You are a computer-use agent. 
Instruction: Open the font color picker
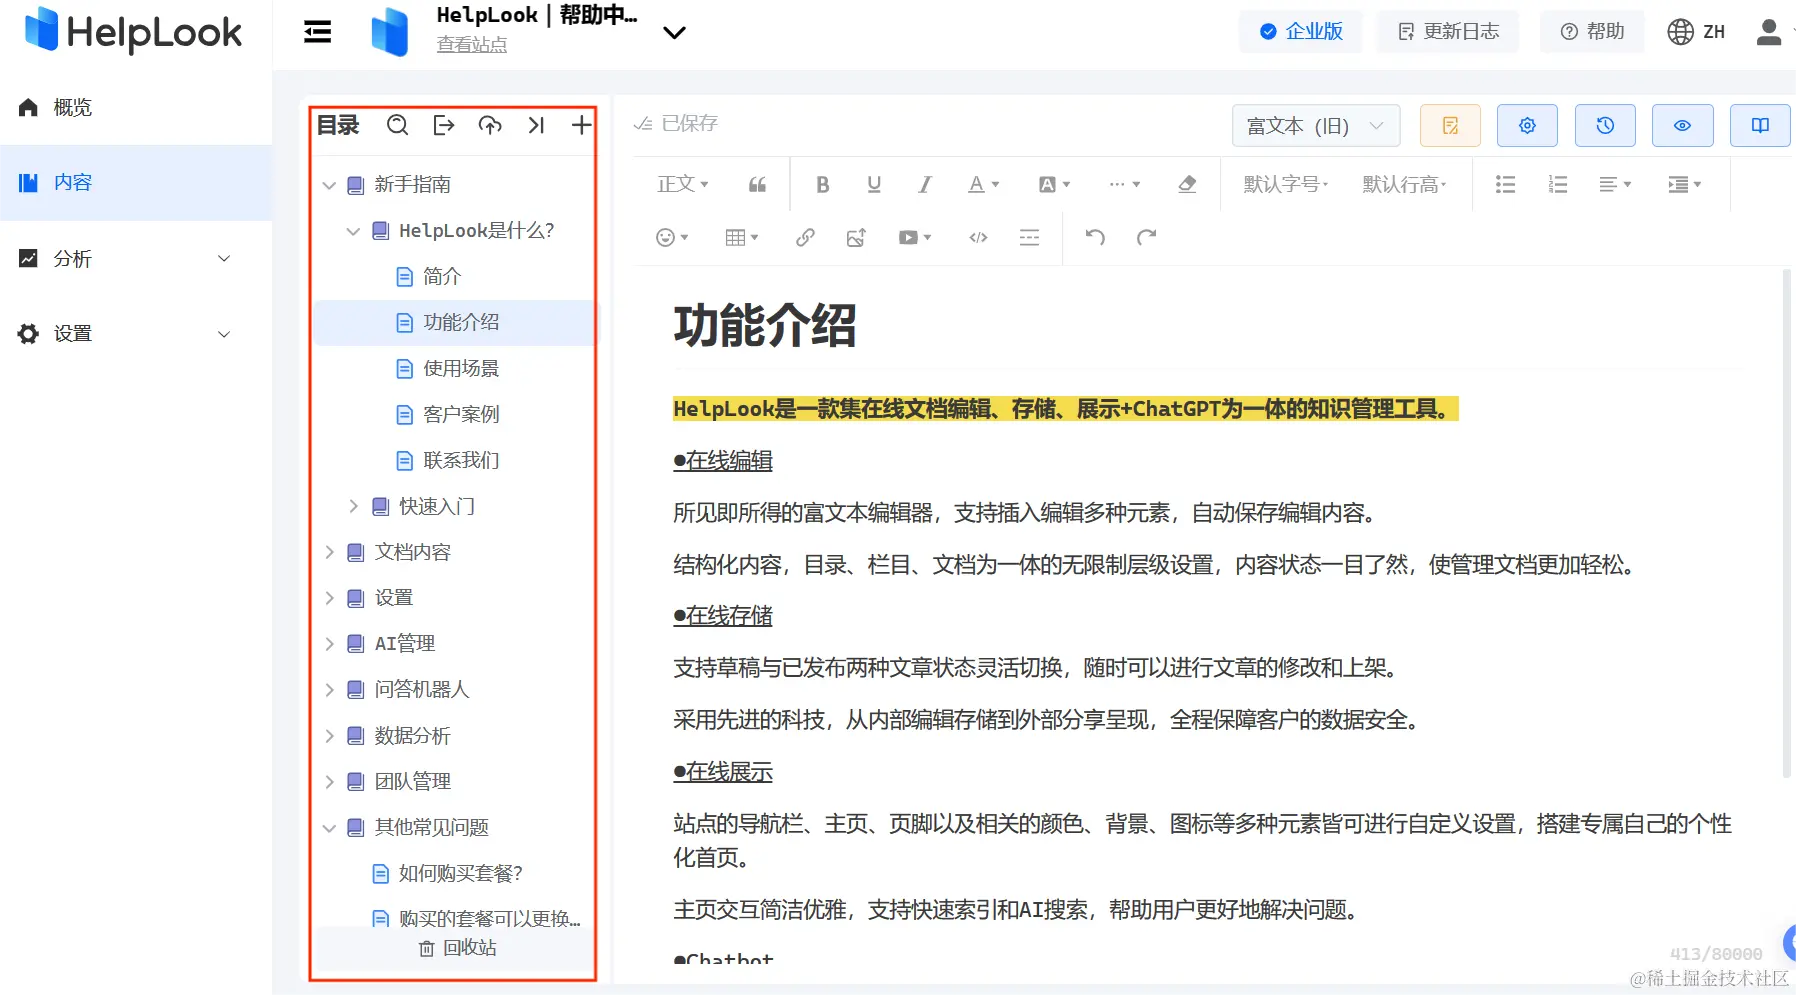pyautogui.click(x=983, y=184)
